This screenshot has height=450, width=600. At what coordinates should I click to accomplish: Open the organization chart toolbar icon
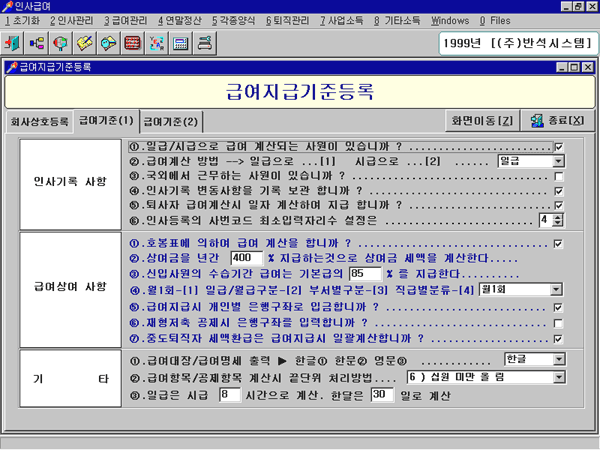pos(38,44)
